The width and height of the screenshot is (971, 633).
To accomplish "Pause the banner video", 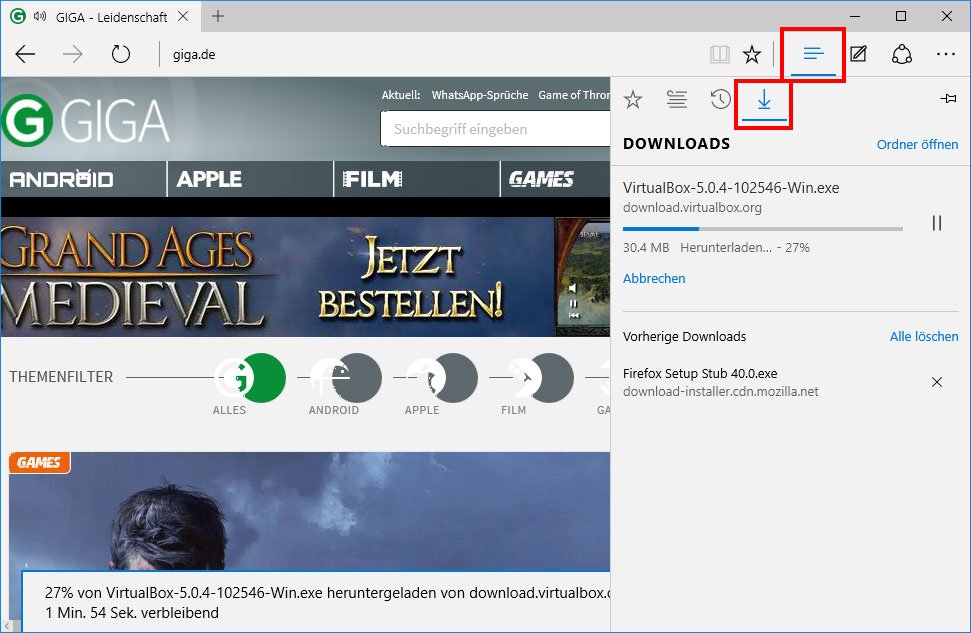I will coord(573,303).
